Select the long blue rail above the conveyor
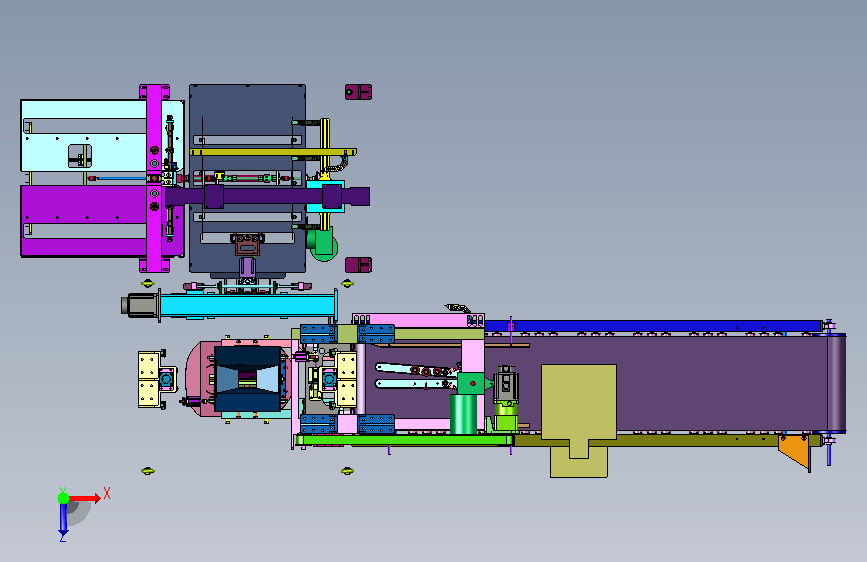 click(x=652, y=326)
